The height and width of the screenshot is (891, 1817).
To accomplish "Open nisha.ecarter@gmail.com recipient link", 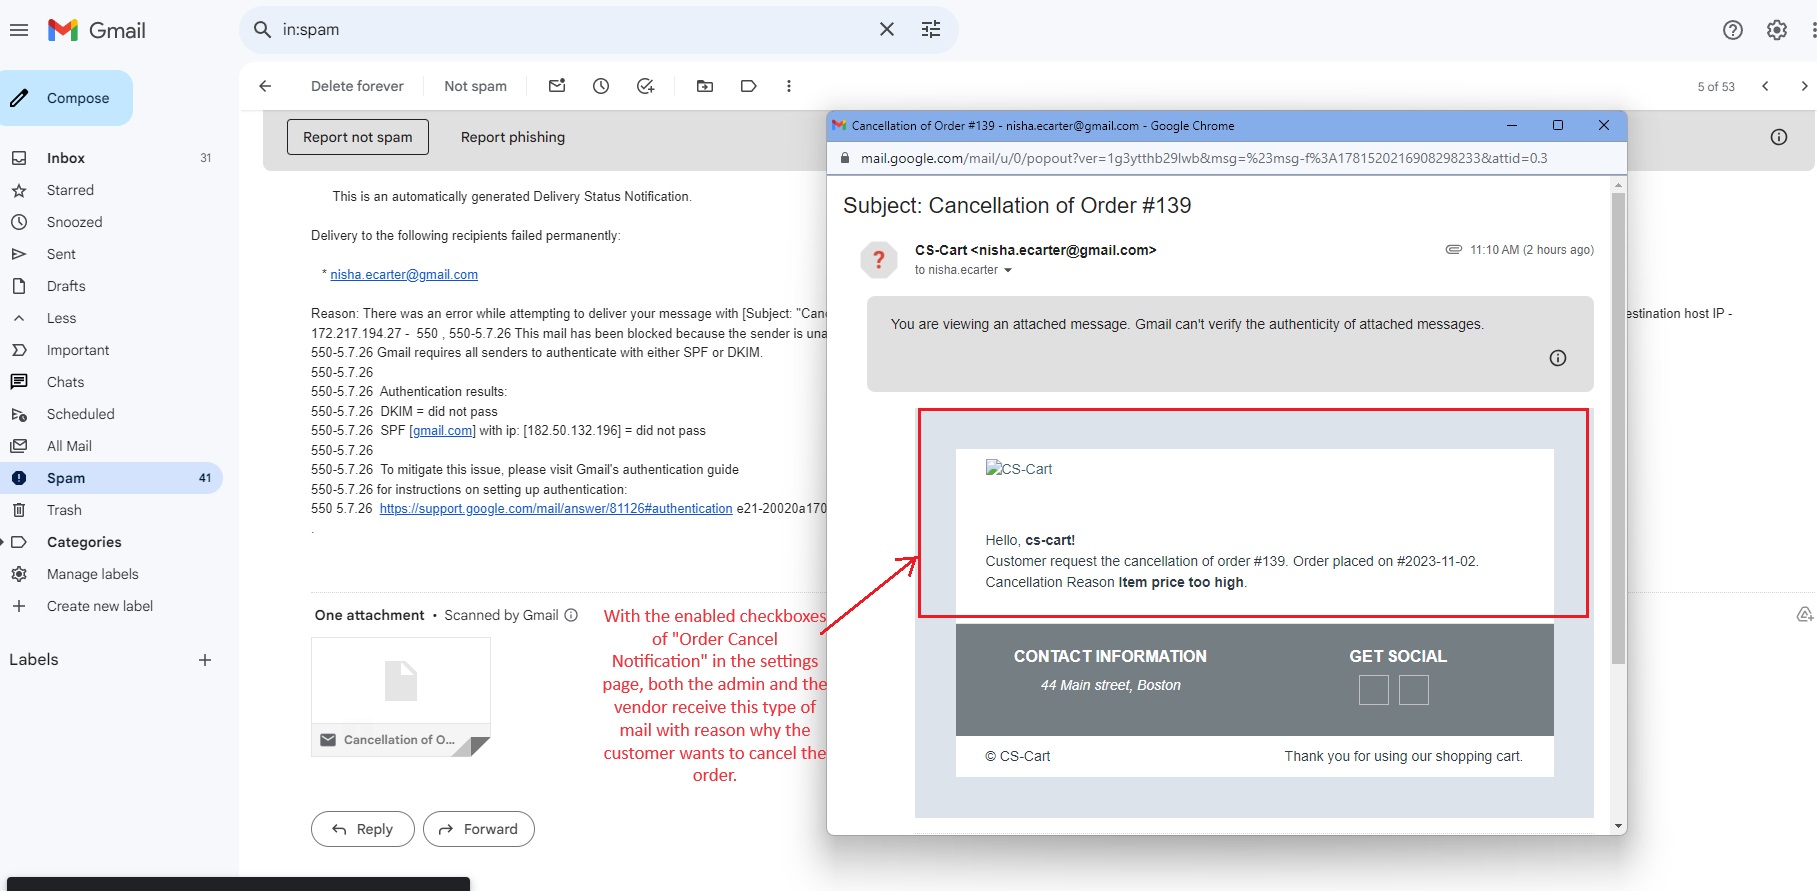I will click(404, 274).
